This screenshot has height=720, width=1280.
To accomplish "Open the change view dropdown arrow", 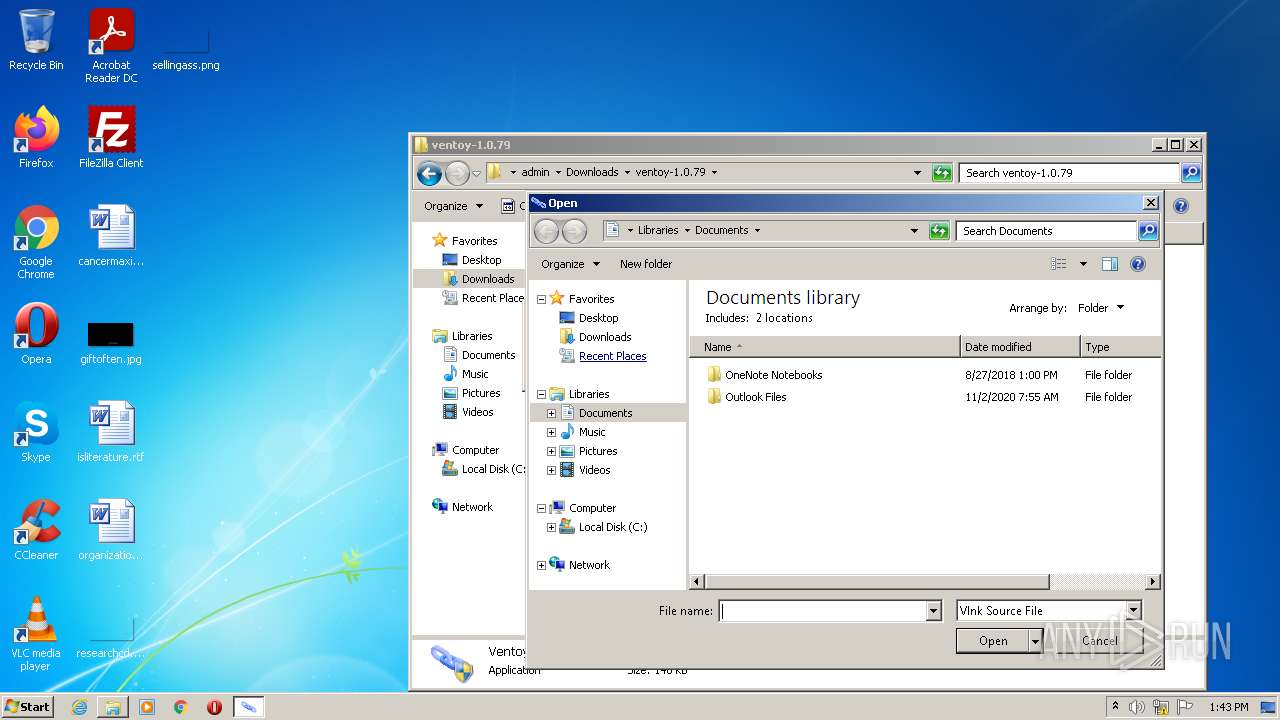I will [1083, 264].
